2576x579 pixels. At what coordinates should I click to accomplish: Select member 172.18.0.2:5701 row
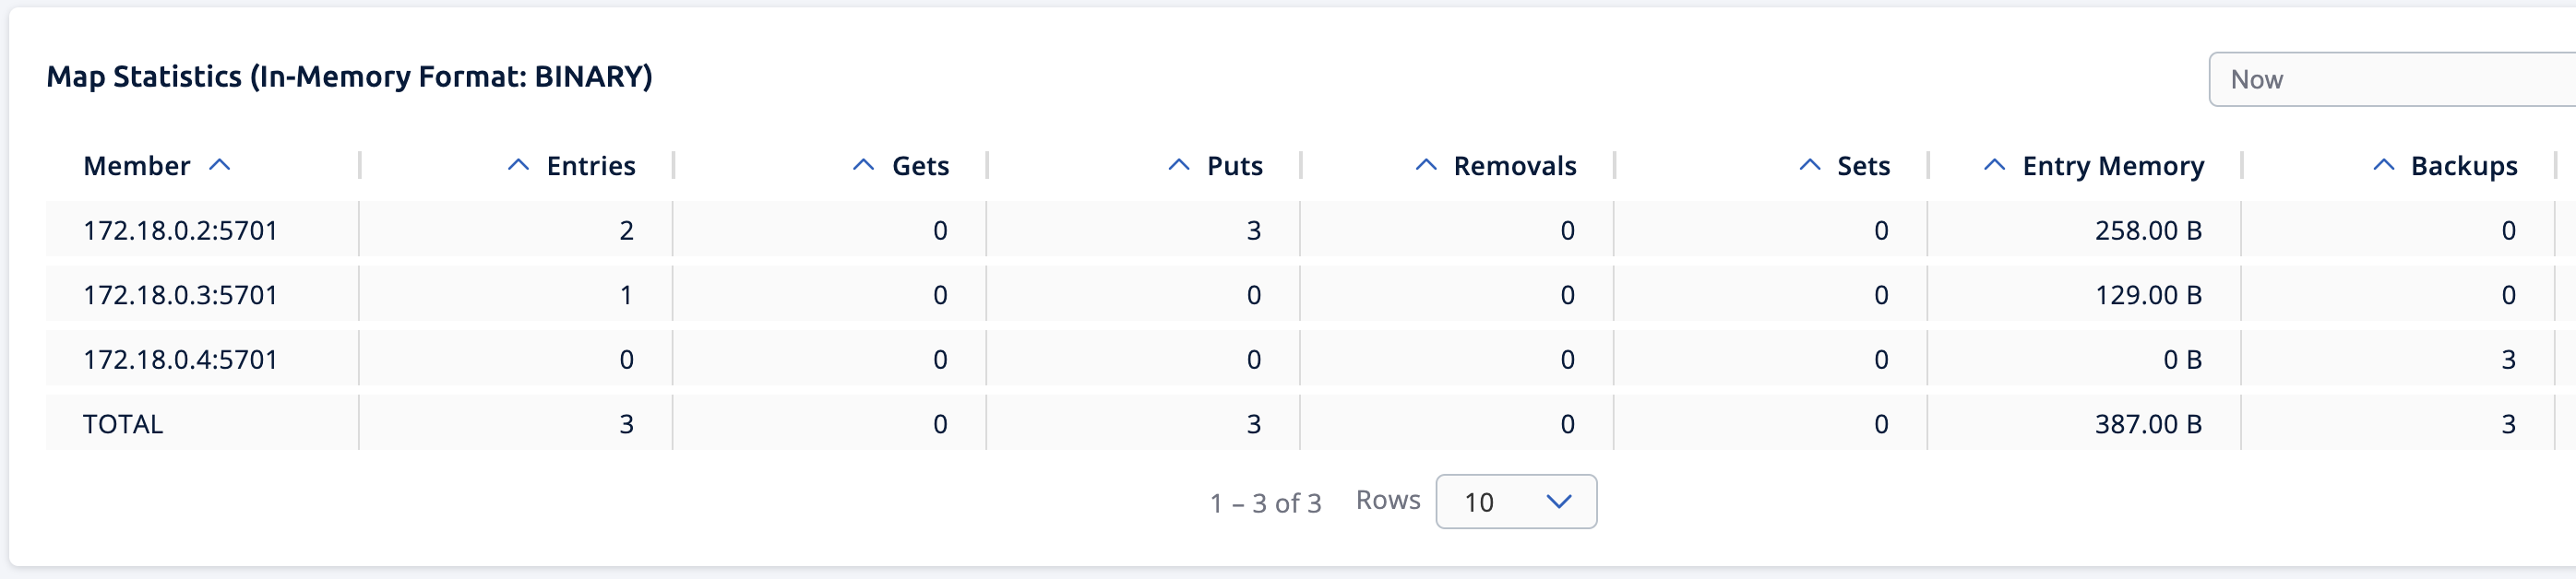click(180, 231)
